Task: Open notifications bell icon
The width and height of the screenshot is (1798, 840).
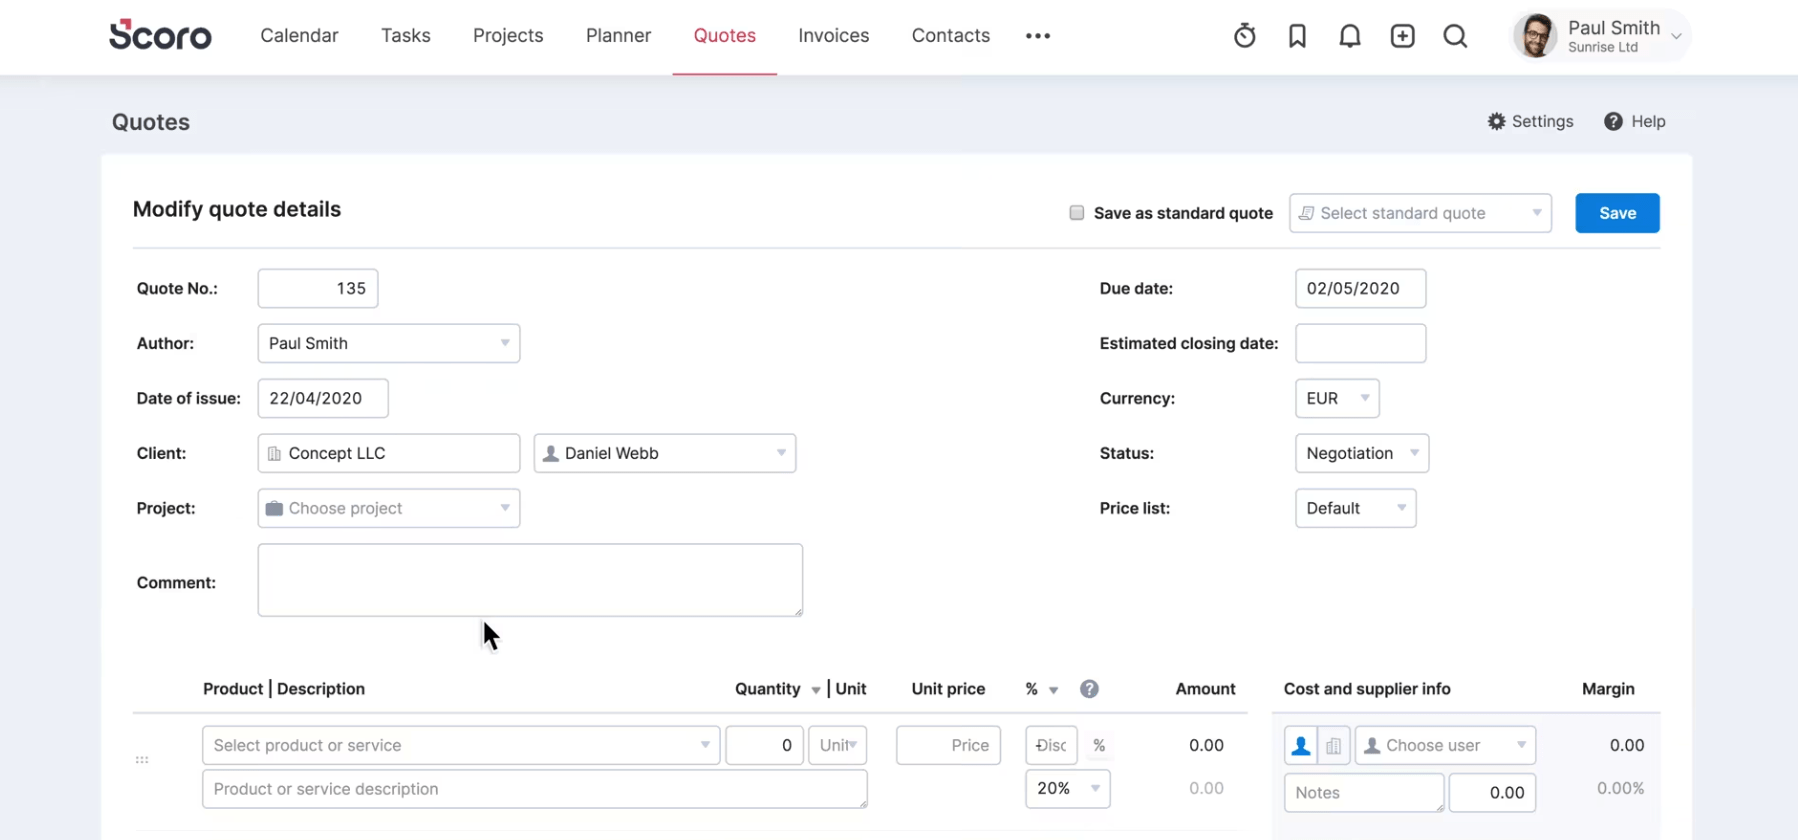Action: tap(1349, 36)
